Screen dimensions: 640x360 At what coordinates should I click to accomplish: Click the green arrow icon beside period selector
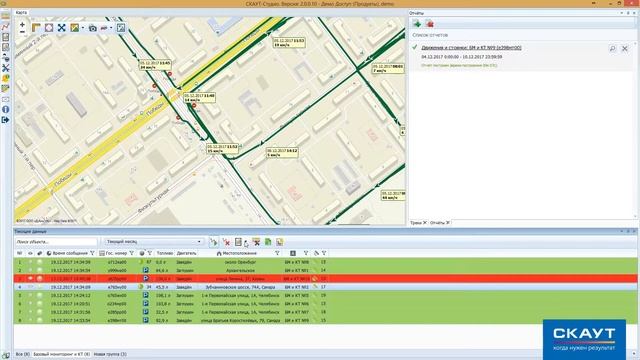point(213,242)
